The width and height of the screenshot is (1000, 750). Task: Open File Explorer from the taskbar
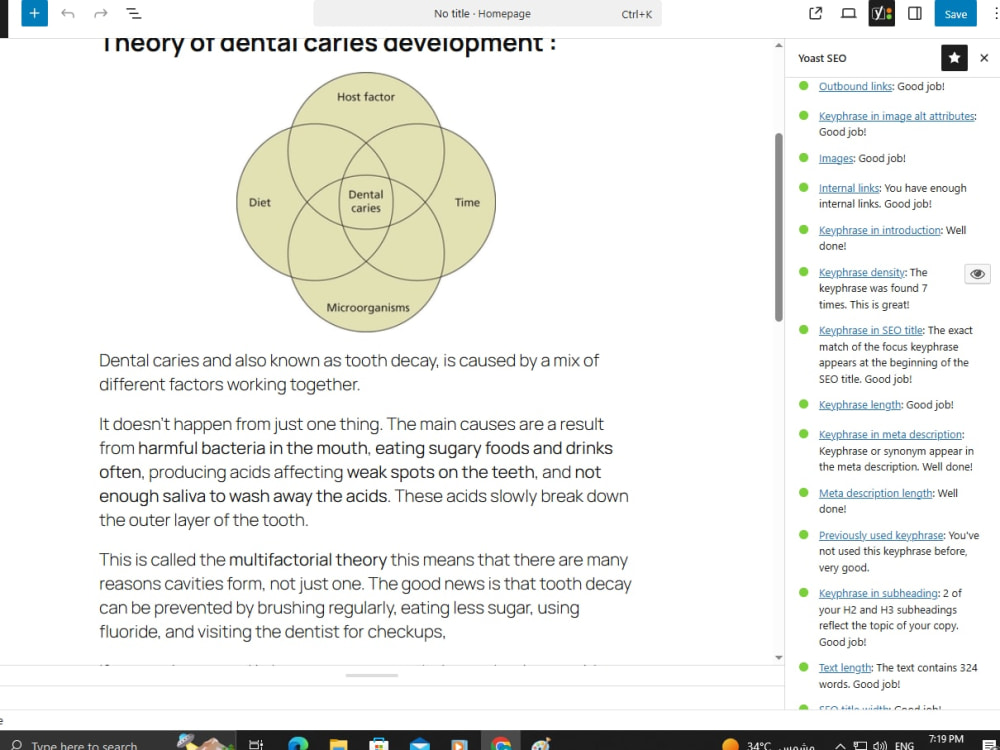click(338, 744)
